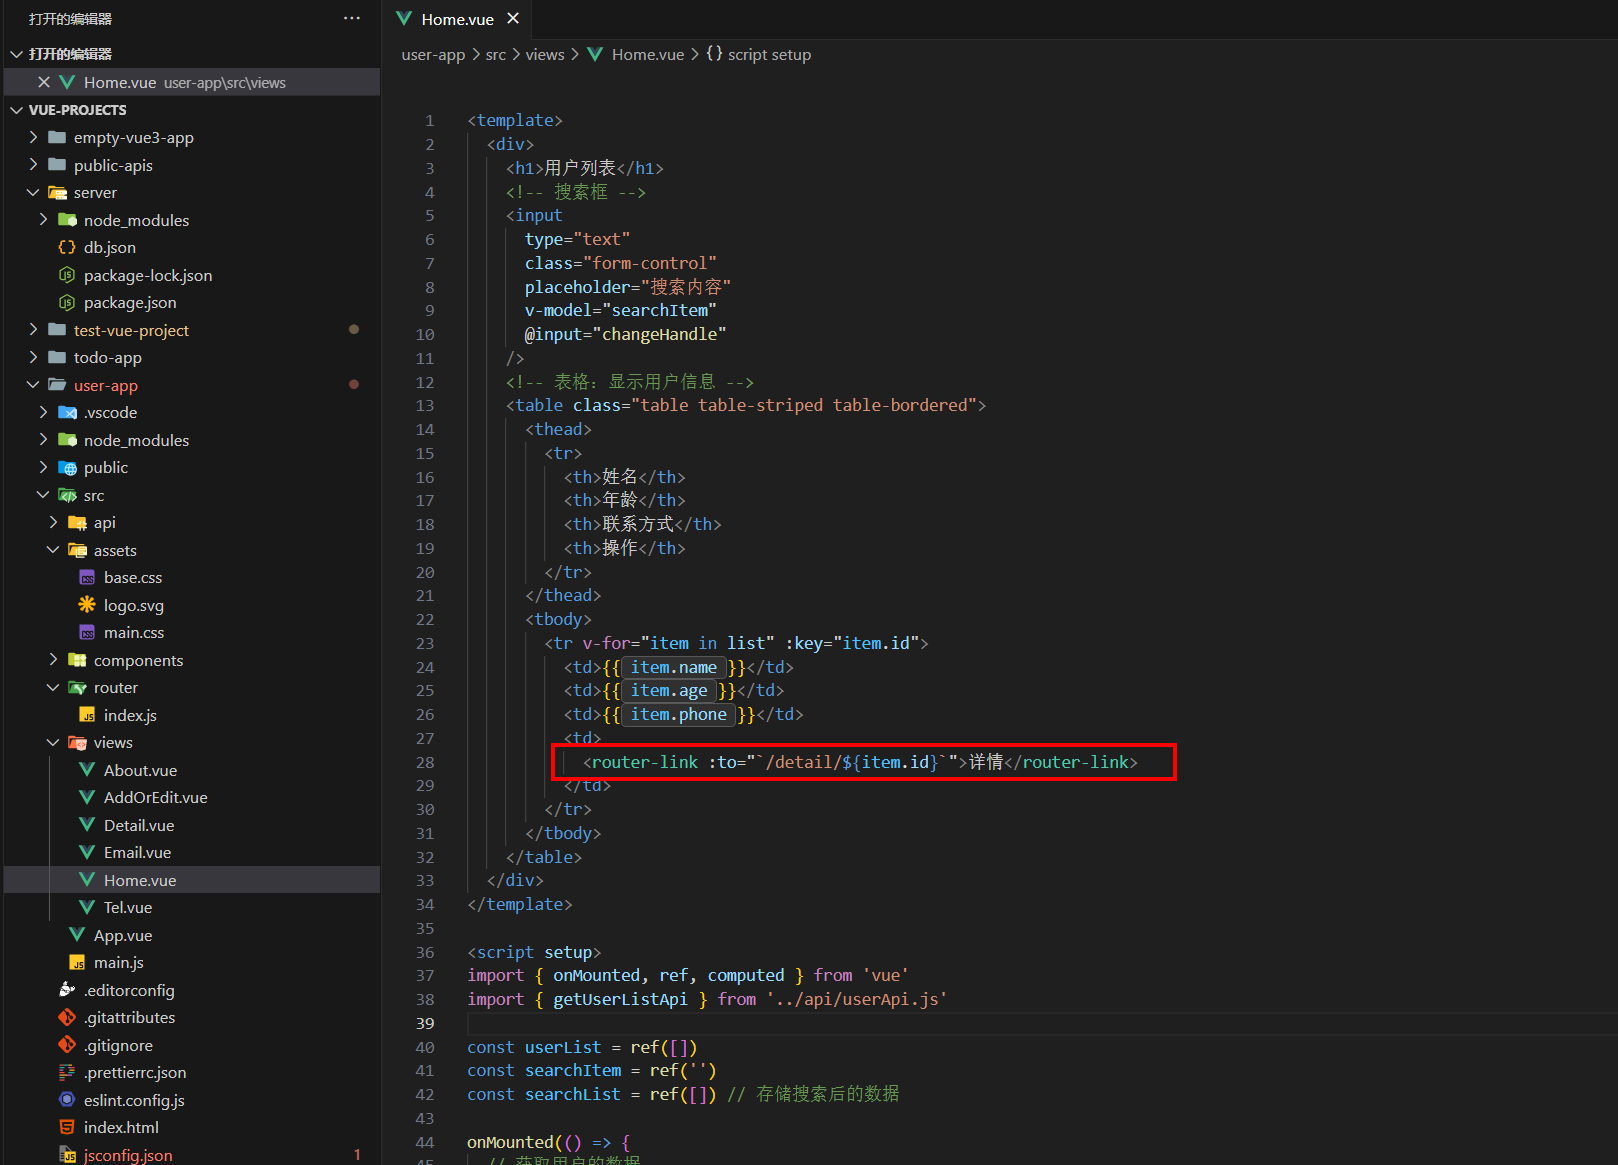This screenshot has width=1618, height=1165.
Task: Click the Vue icon beside Home.vue in the tab
Action: (x=404, y=18)
